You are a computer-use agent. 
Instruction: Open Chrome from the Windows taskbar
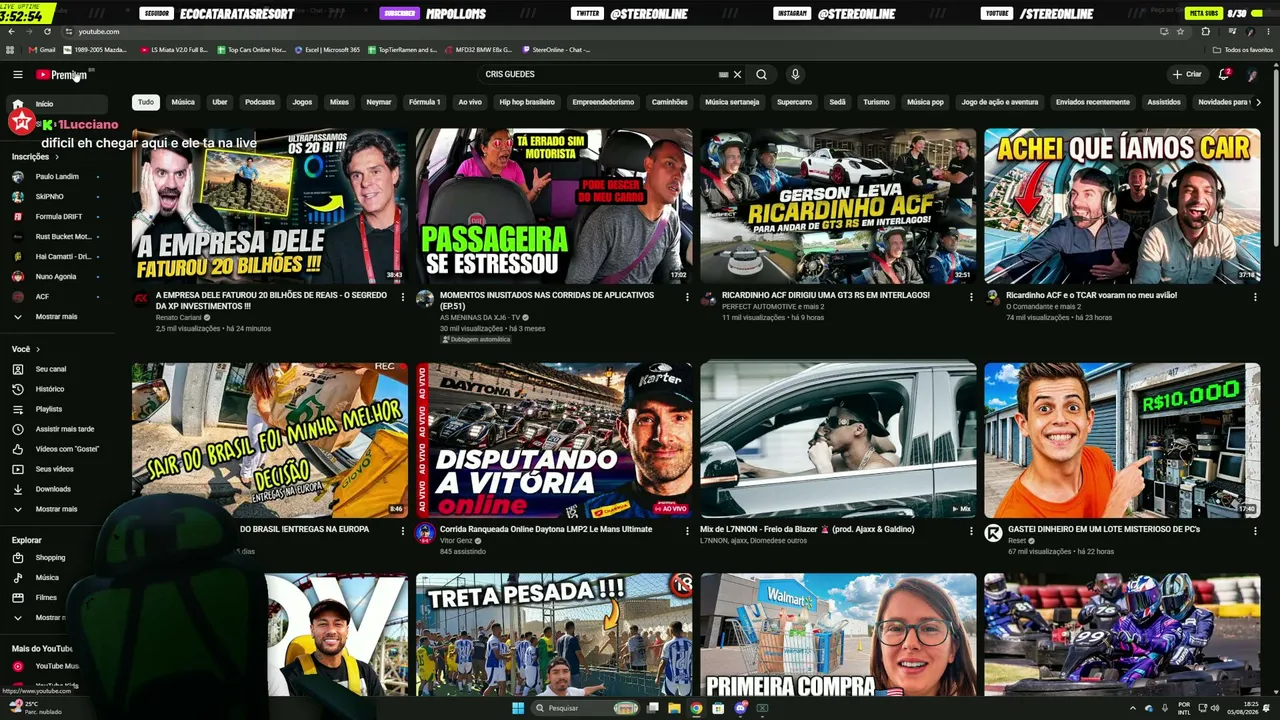(x=696, y=708)
